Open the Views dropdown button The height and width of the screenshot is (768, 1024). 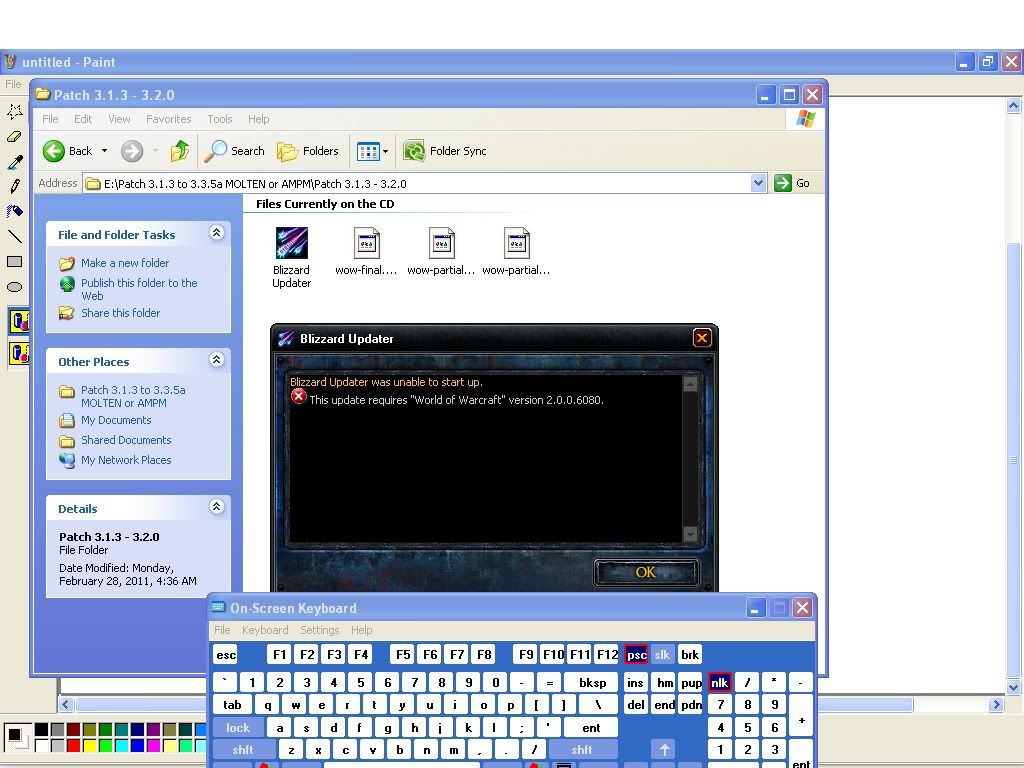point(372,152)
